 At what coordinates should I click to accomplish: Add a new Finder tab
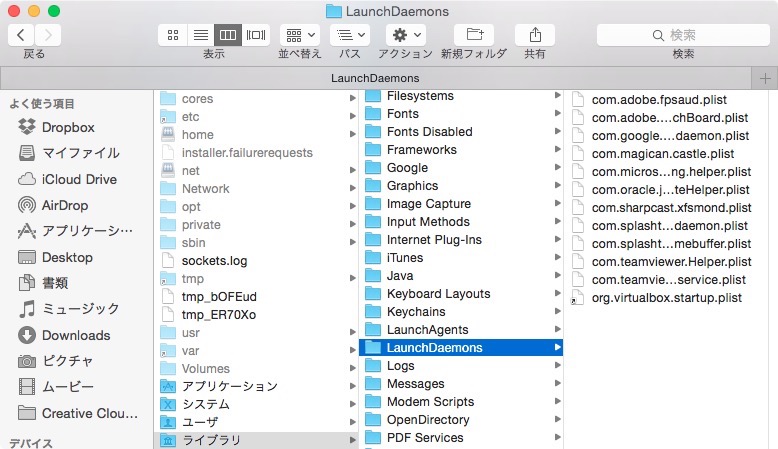766,78
